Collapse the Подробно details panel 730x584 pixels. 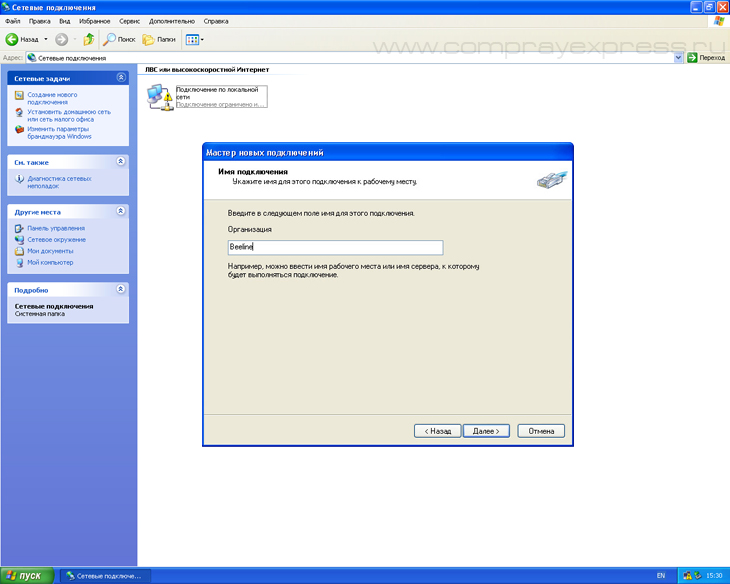coord(121,289)
